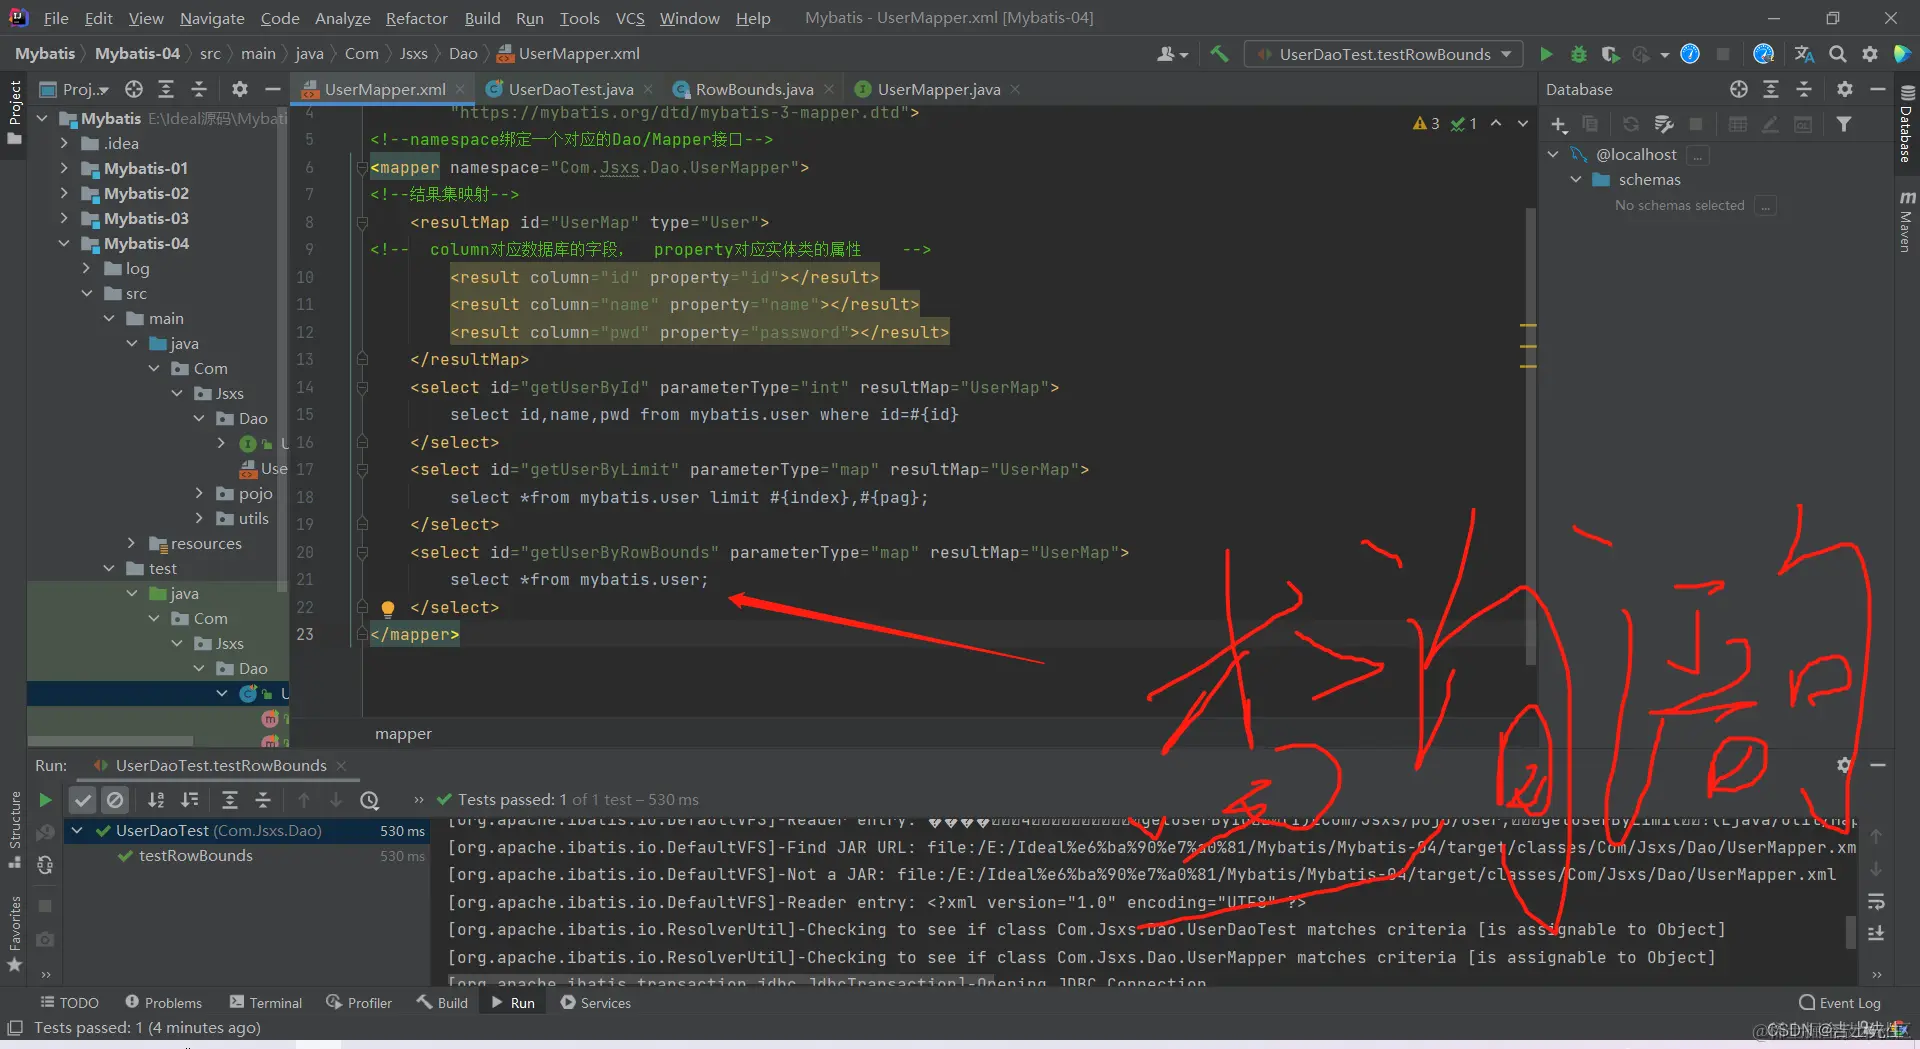Open the TODO tool window
1920x1049 pixels.
[x=69, y=1003]
